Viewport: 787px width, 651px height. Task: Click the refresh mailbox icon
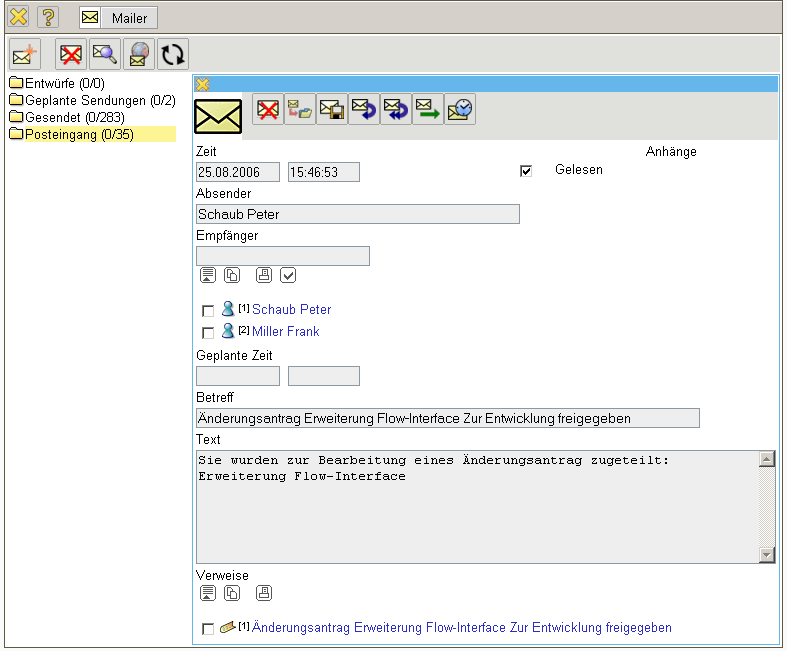(x=172, y=54)
